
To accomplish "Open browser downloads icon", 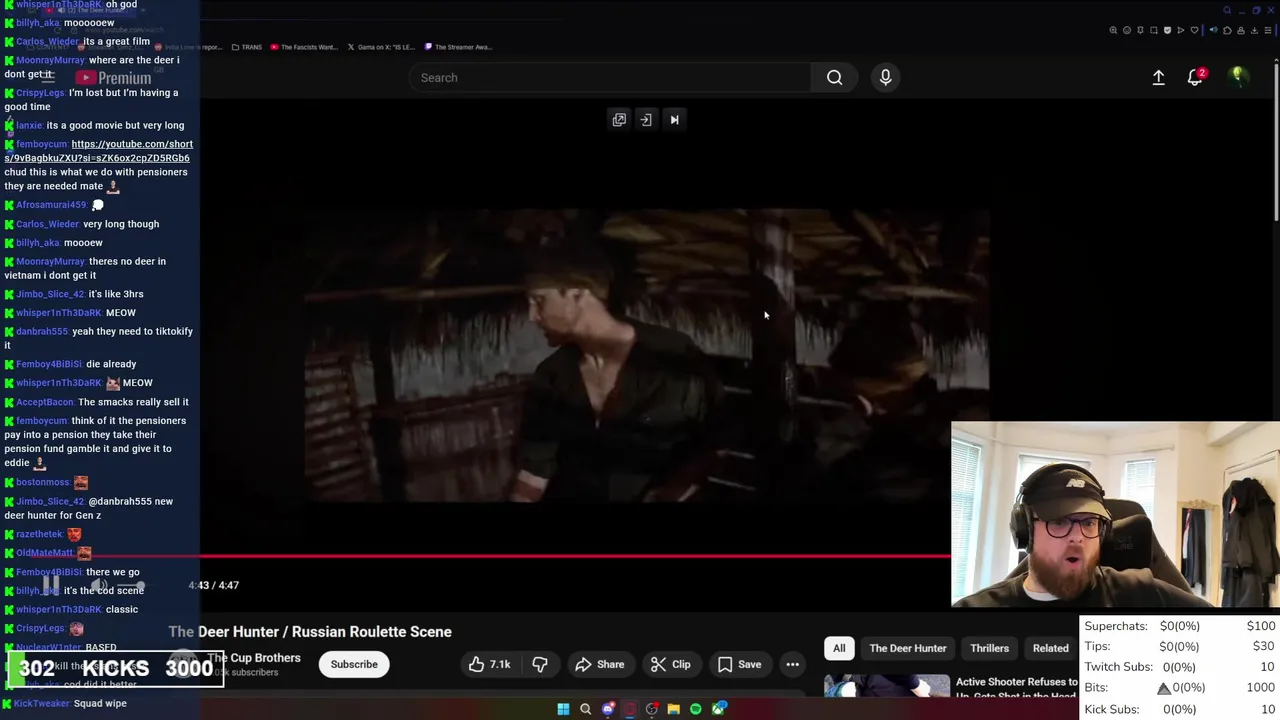I will click(1254, 30).
